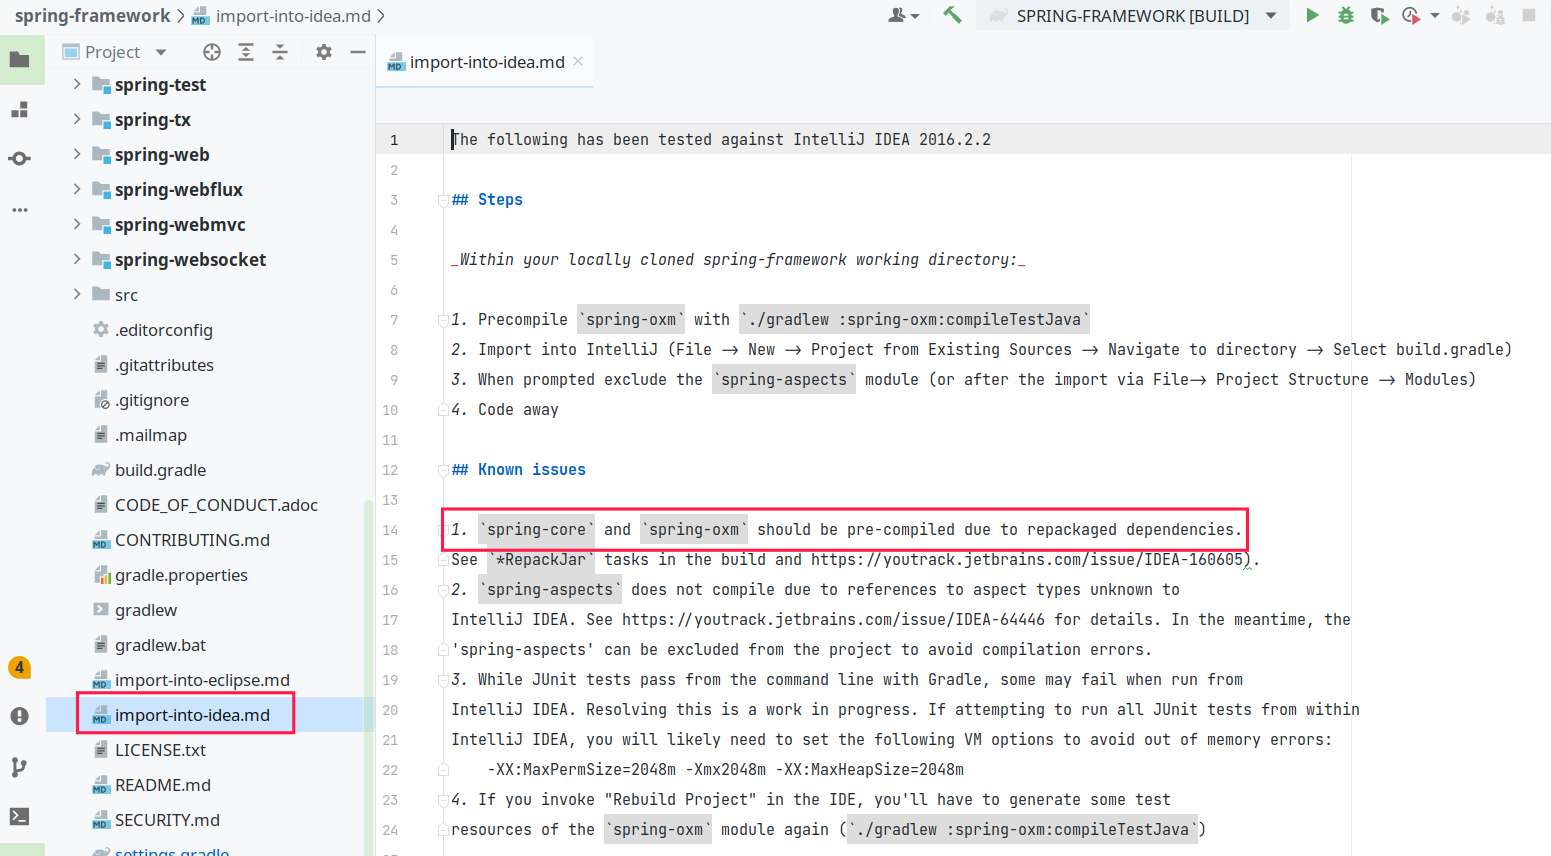Expand the src folder
The width and height of the screenshot is (1551, 856).
coord(77,294)
